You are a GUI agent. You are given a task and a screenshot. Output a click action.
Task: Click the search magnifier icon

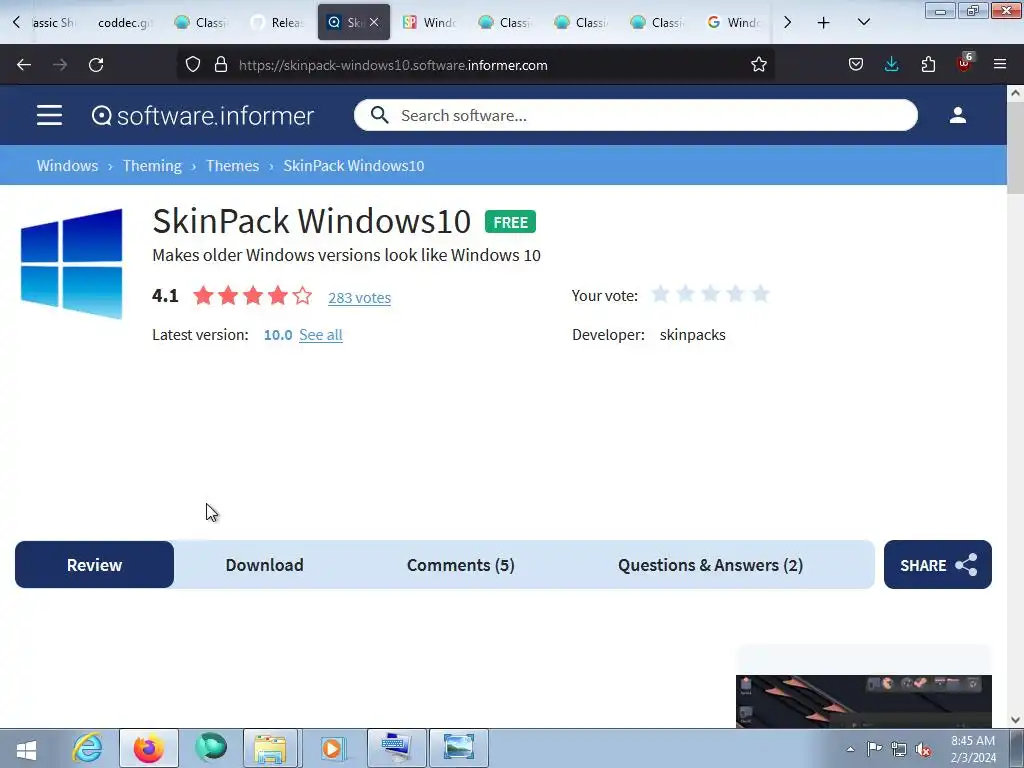pyautogui.click(x=379, y=116)
